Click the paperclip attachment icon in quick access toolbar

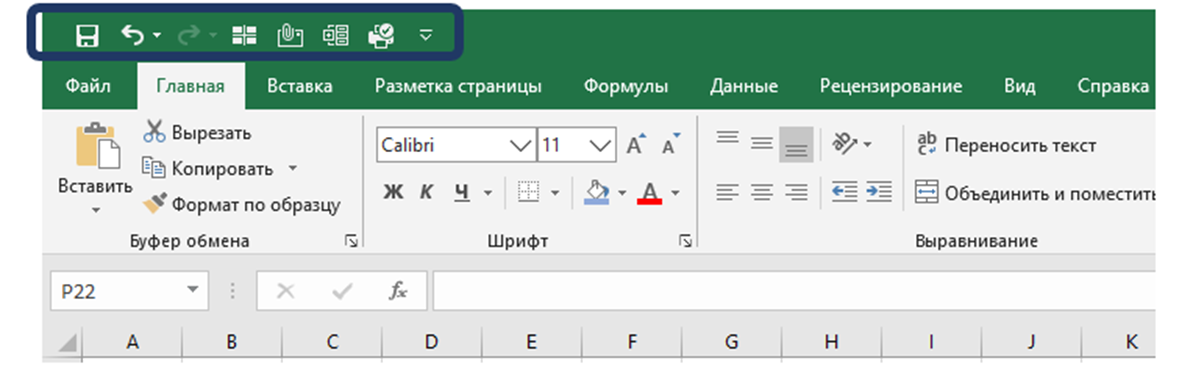point(289,35)
